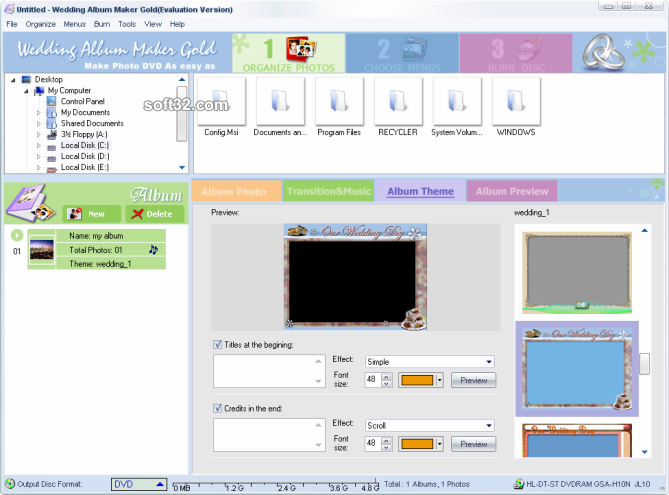Click the DVD drive icon in status bar

click(518, 484)
